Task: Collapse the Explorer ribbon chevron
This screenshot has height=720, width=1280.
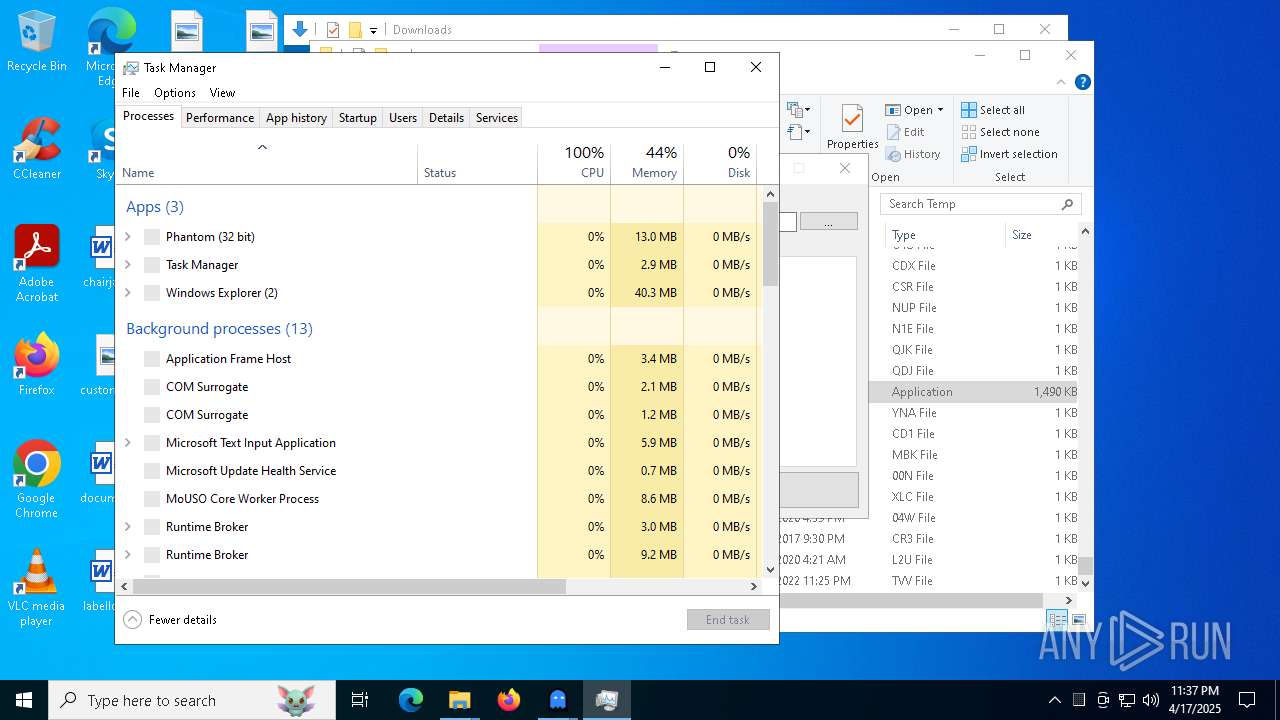Action: click(1063, 82)
